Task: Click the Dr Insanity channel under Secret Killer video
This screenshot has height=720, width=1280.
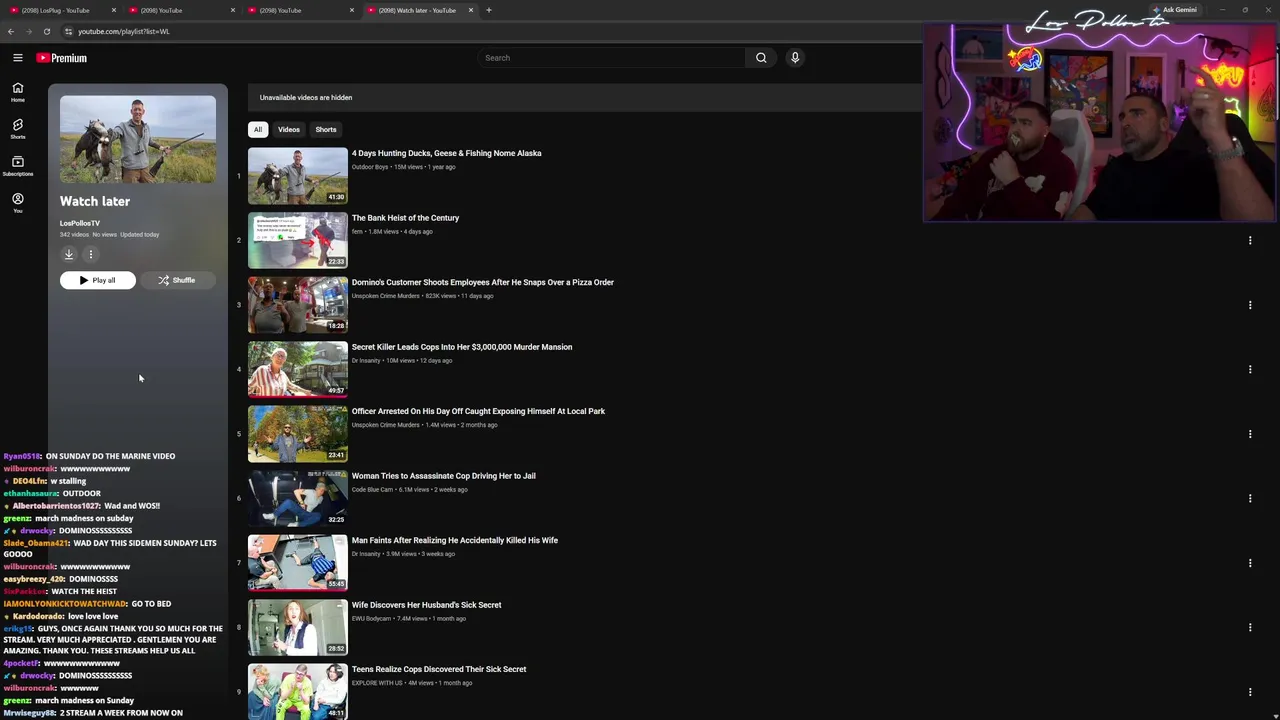Action: [x=366, y=360]
